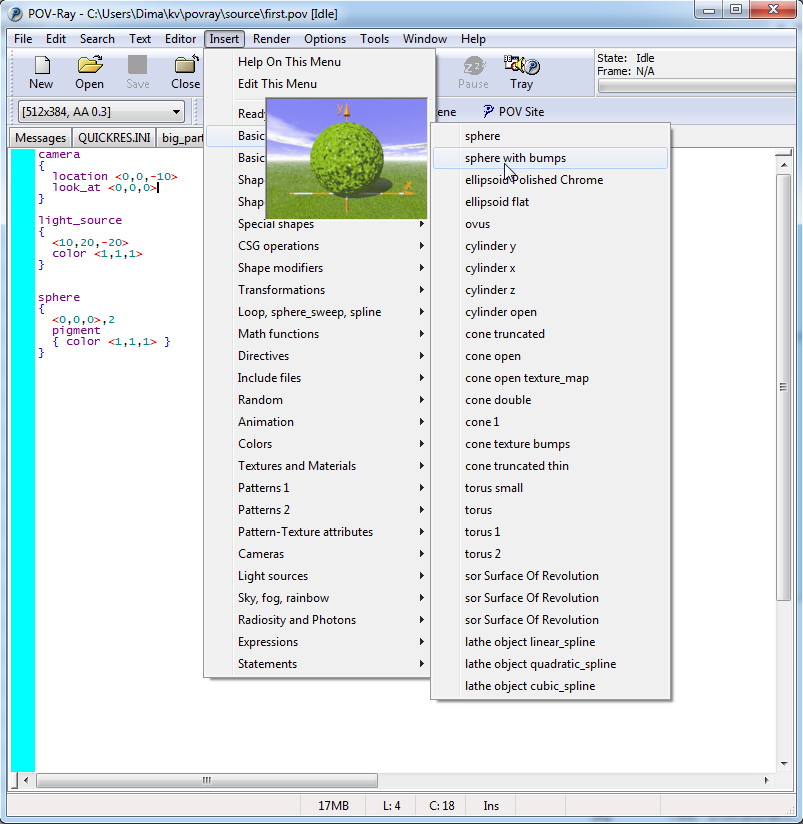
Task: Expand Textures and Materials submenu
Action: [318, 466]
